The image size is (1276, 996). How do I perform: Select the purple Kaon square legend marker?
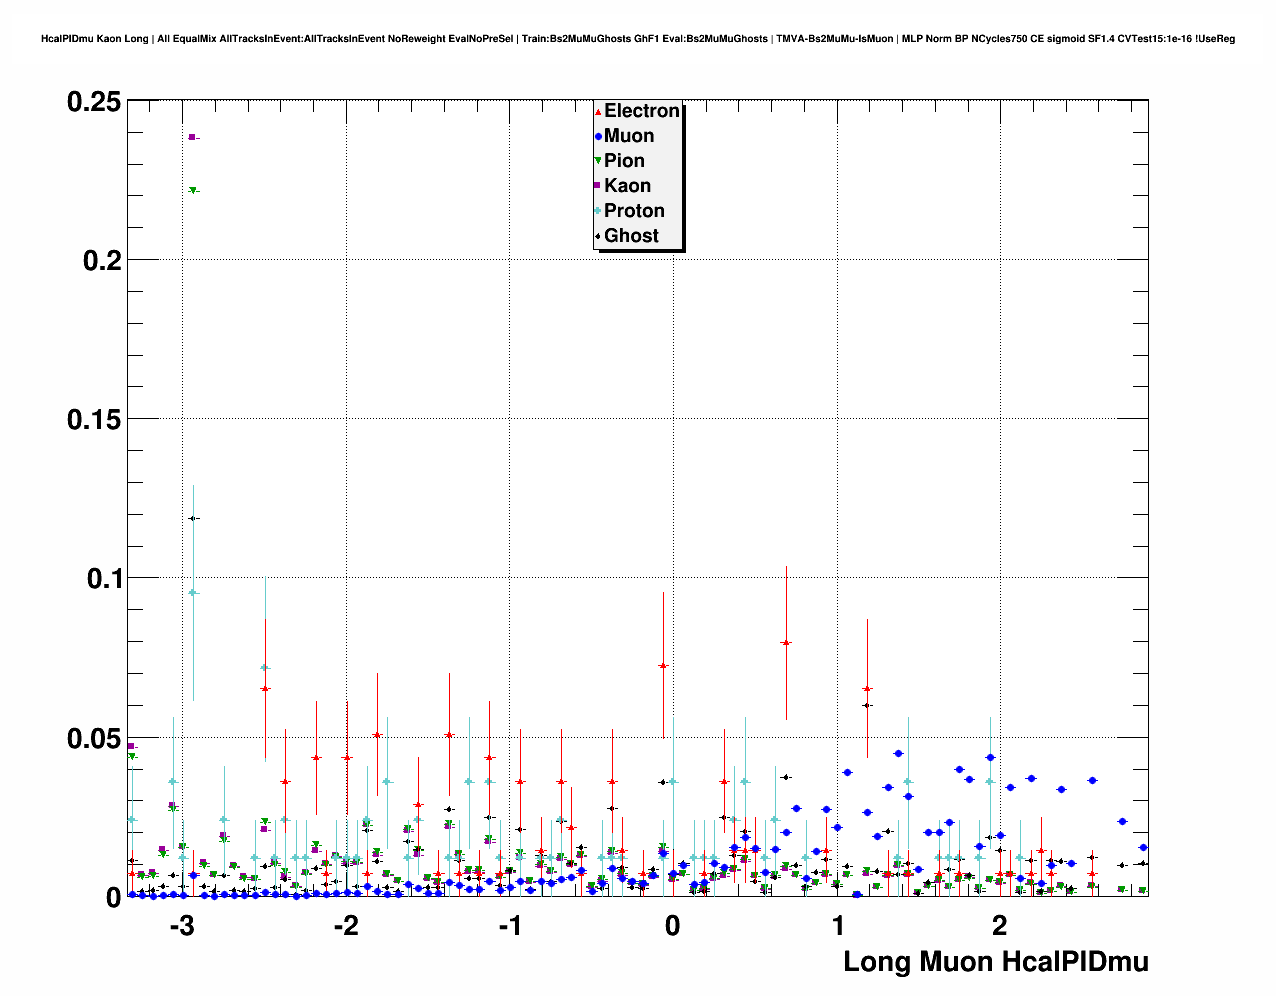pyautogui.click(x=598, y=186)
